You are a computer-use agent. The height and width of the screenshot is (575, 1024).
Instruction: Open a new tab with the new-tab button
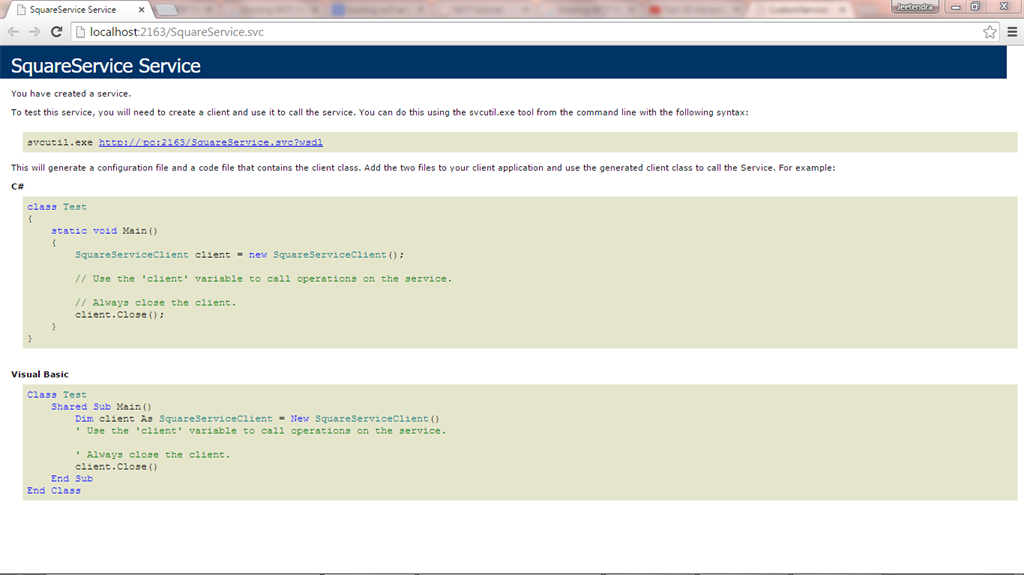(166, 10)
